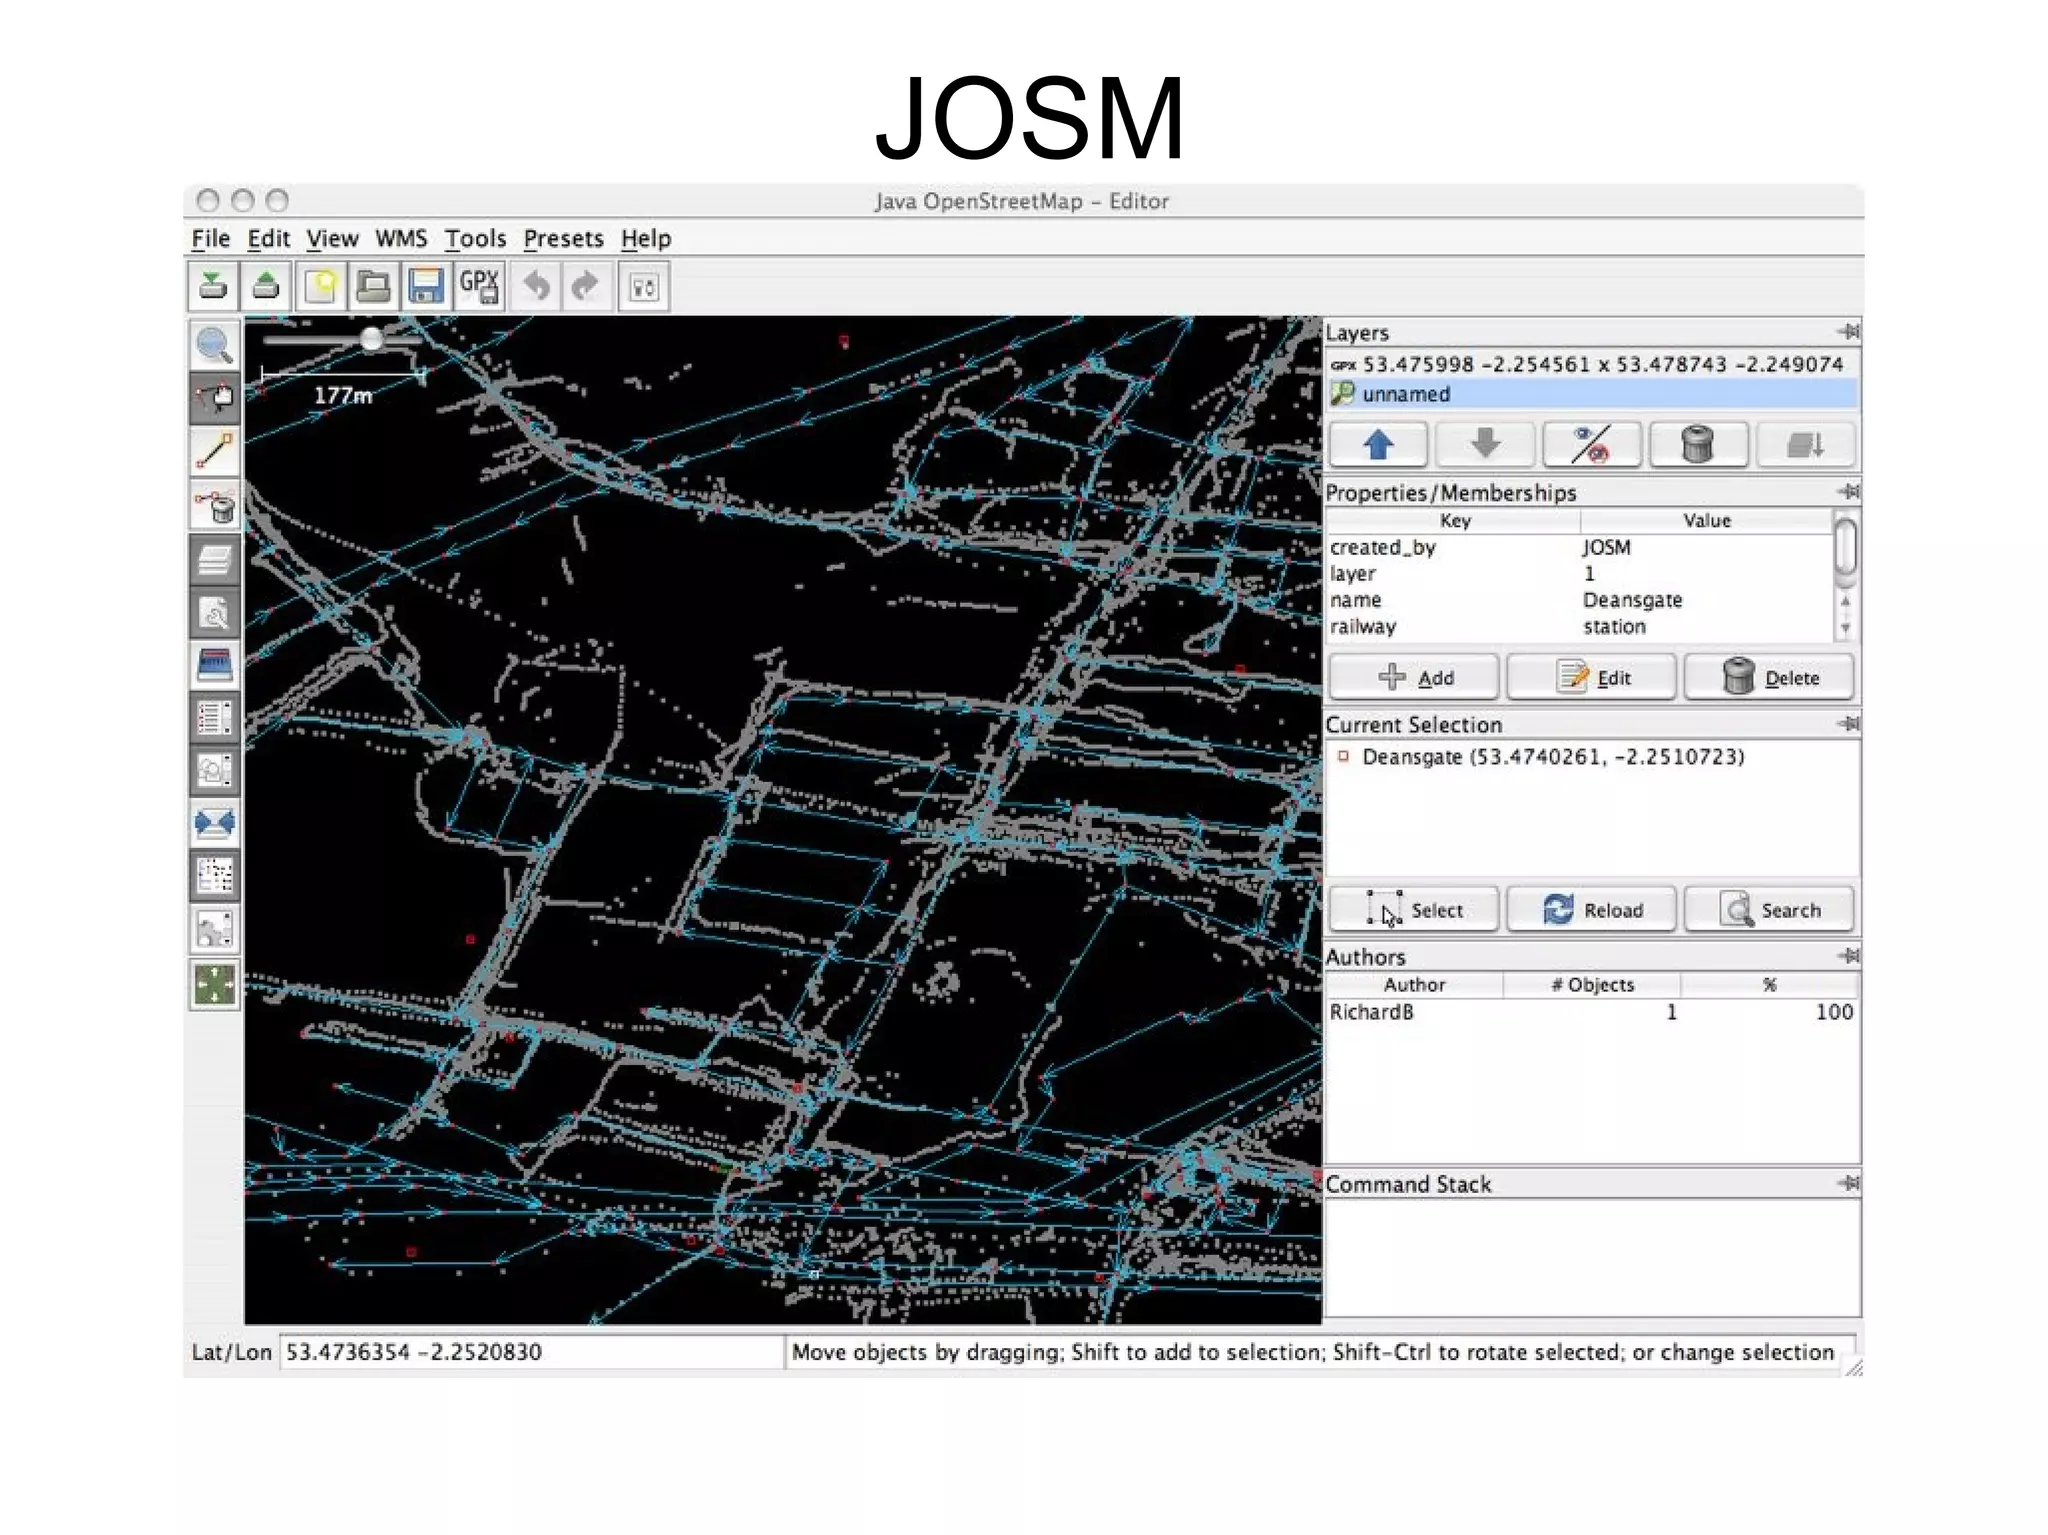Viewport: 2048px width, 1535px height.
Task: Save with the floppy disk icon
Action: click(x=426, y=287)
